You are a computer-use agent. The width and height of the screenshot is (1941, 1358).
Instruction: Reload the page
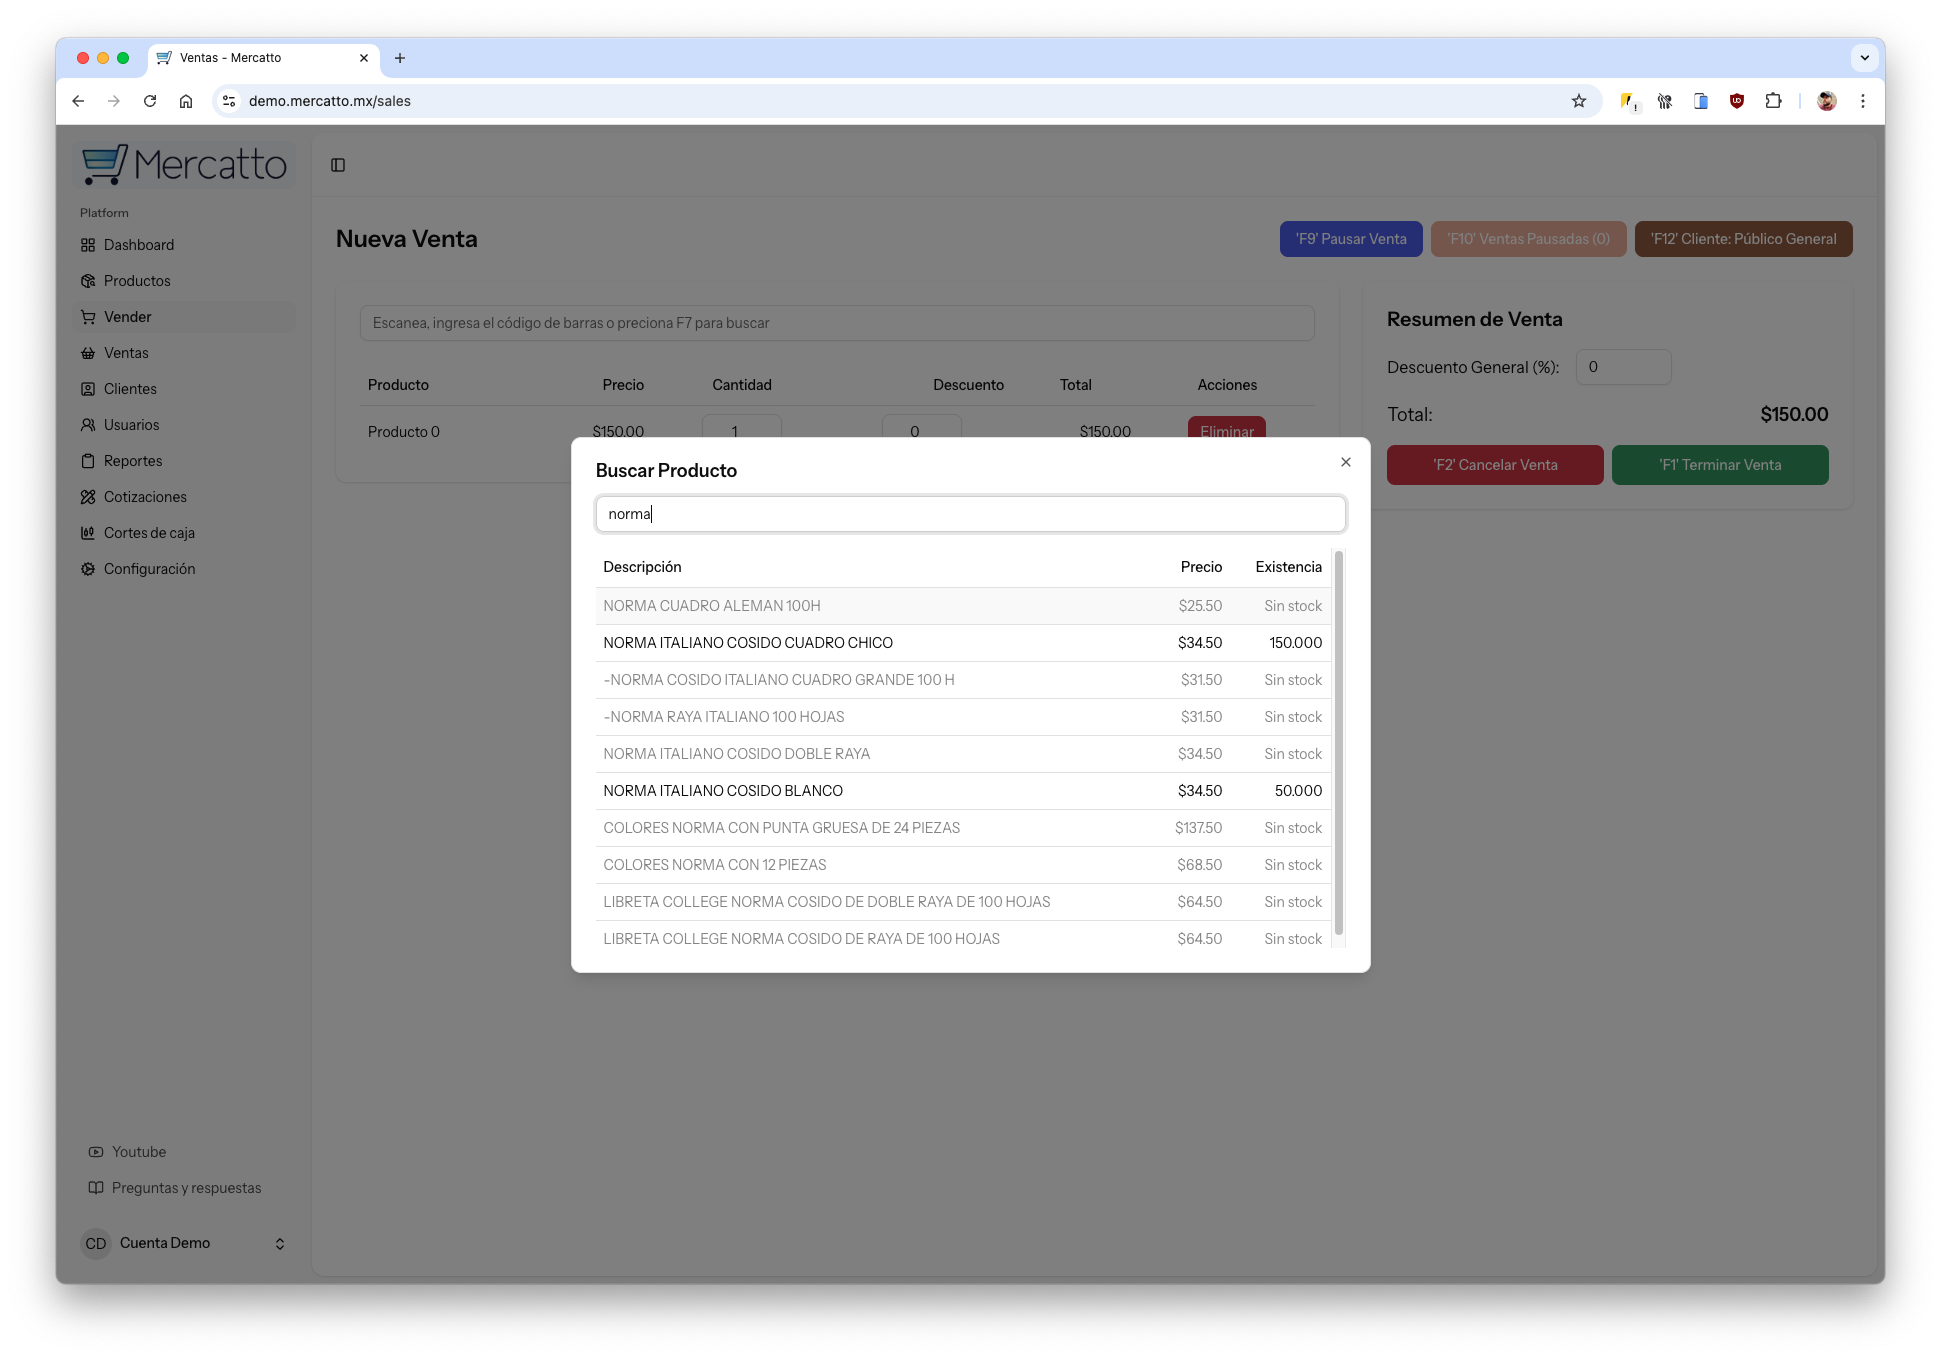click(150, 101)
